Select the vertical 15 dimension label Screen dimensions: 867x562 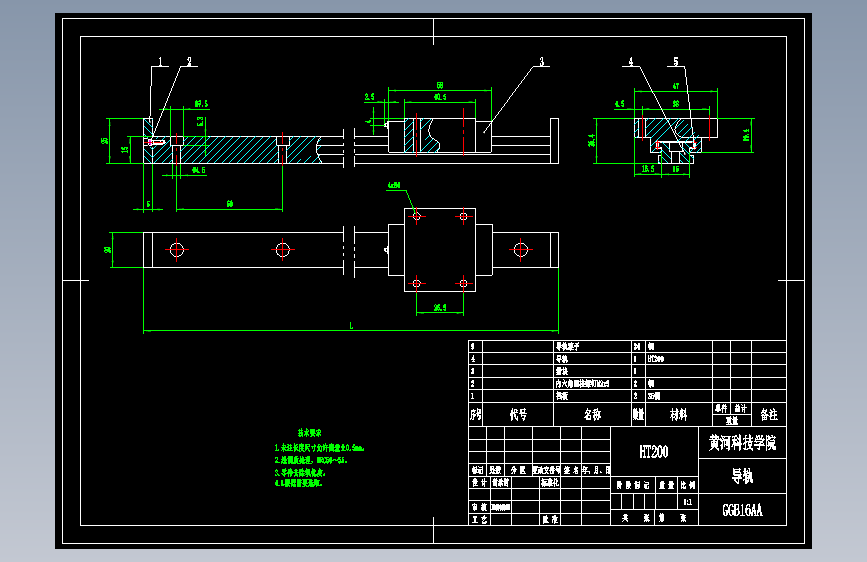[125, 149]
